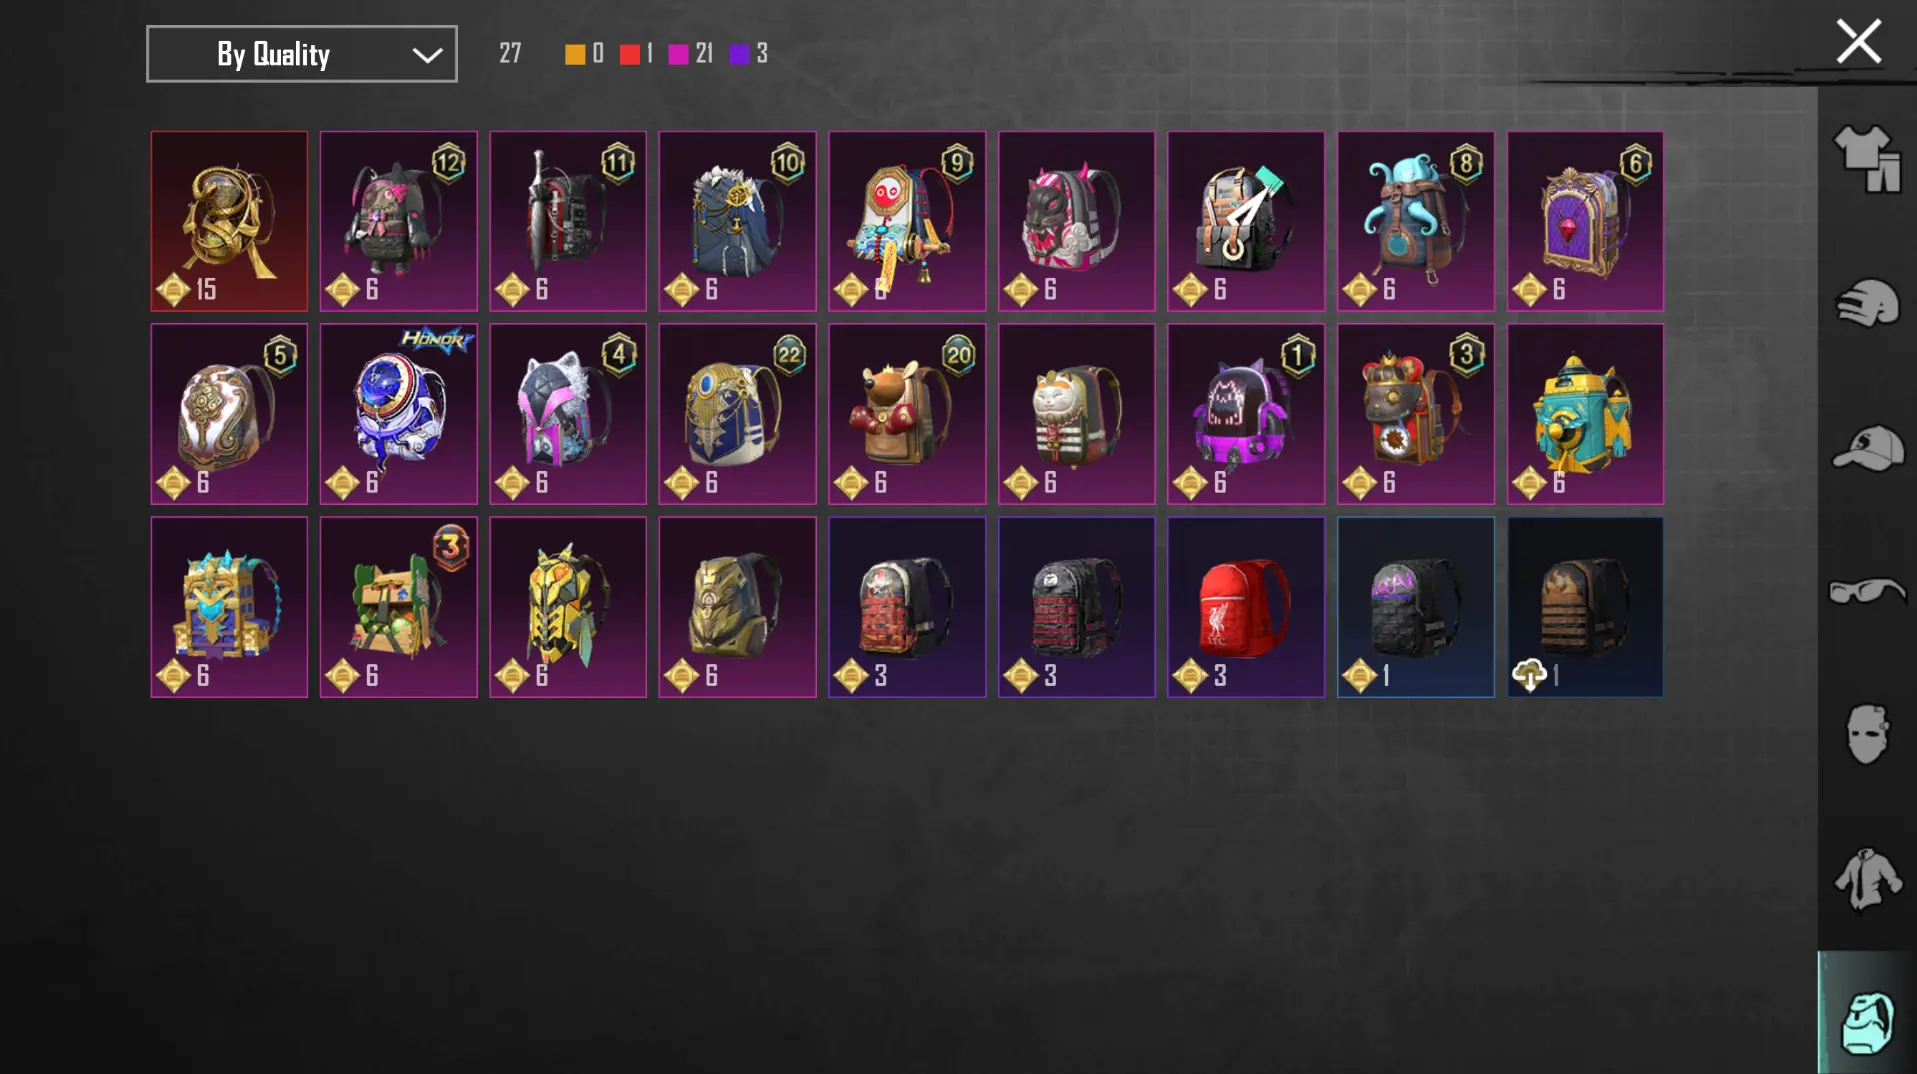Open the cap headwear category icon
The image size is (1917, 1074).
coord(1866,448)
